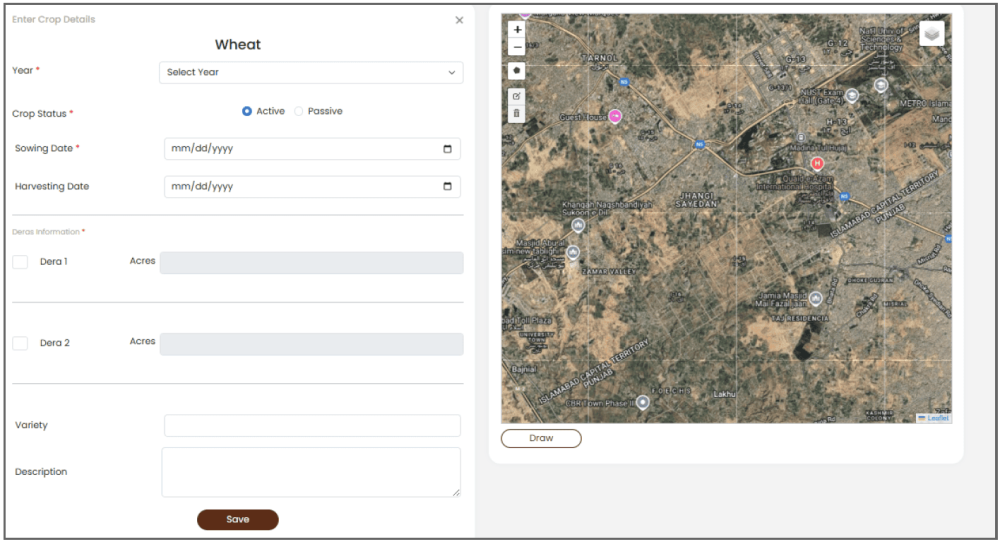Click the Draw button below map
Image resolution: width=1000 pixels, height=542 pixels.
pyautogui.click(x=541, y=438)
